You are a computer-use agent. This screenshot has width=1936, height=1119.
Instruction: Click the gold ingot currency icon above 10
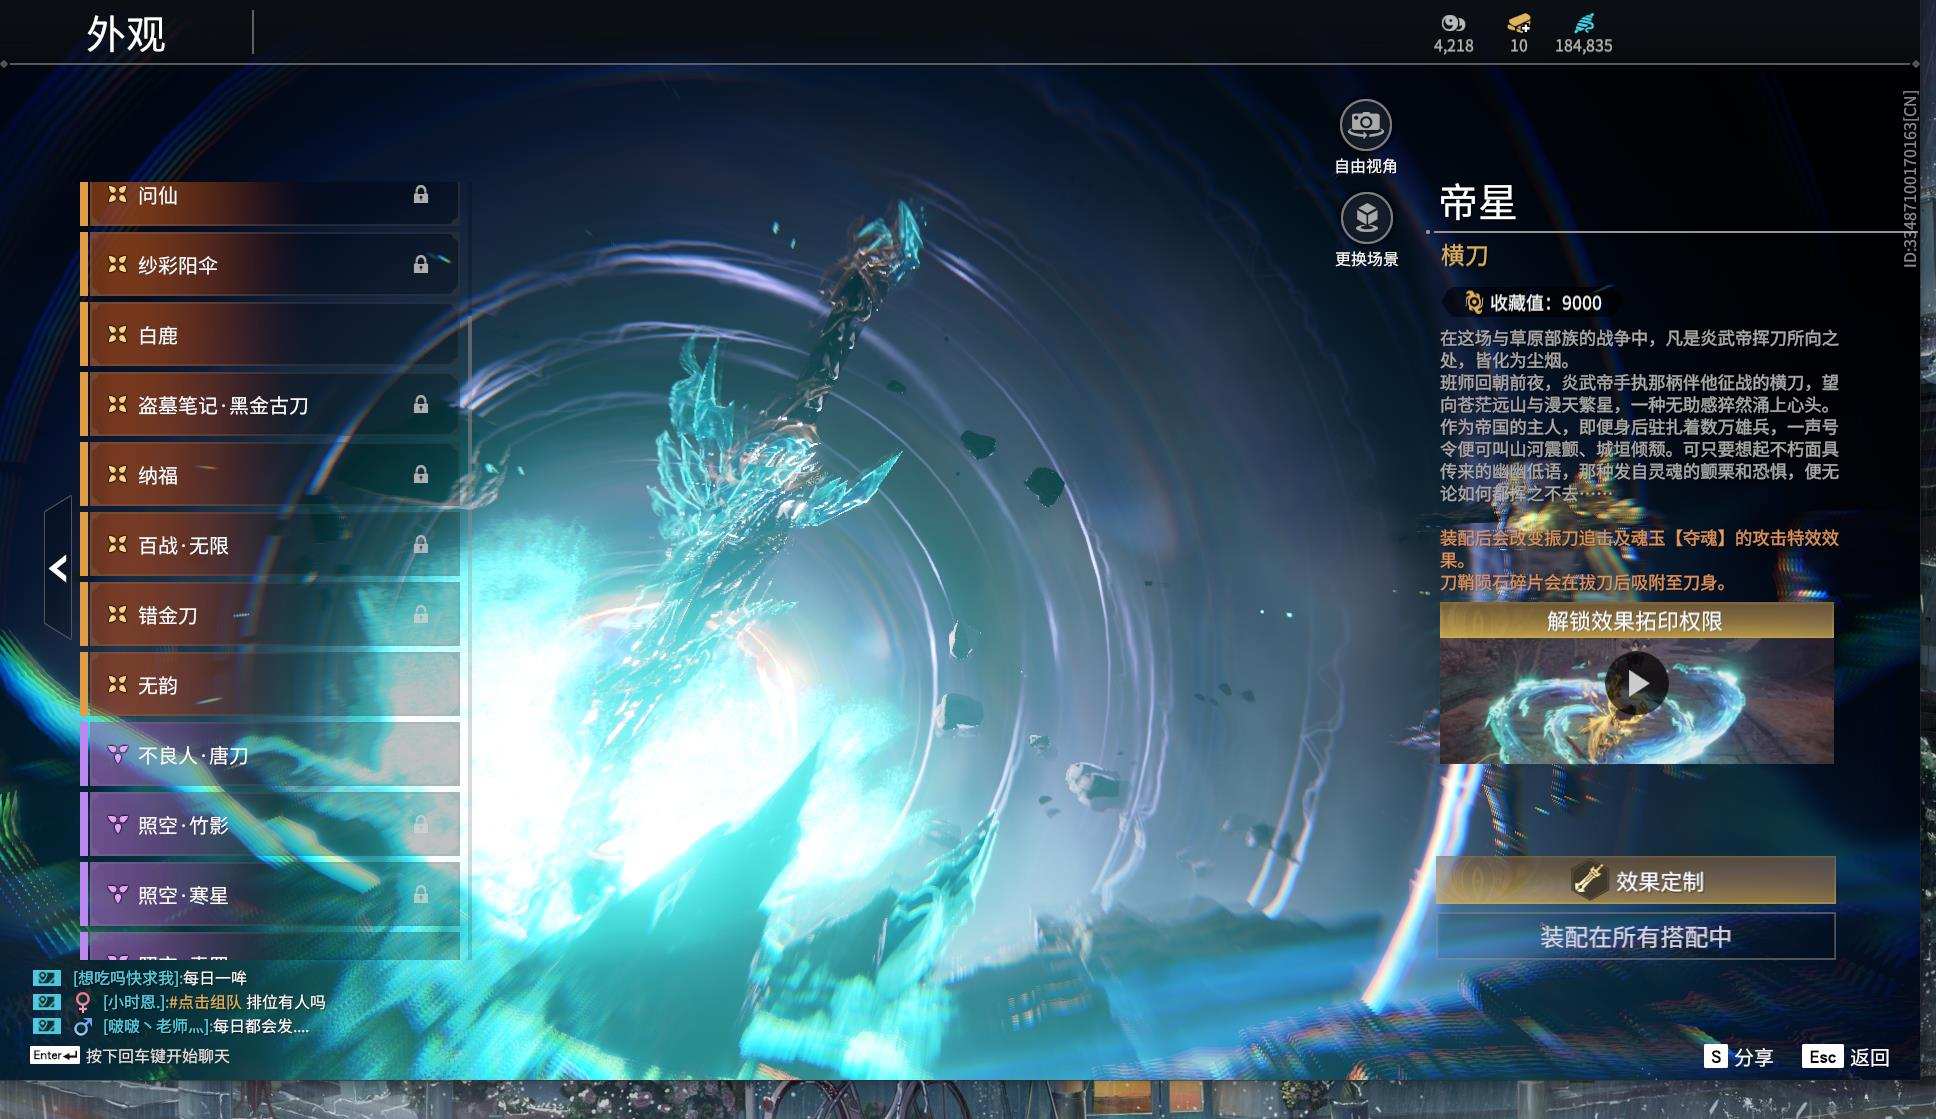tap(1519, 23)
